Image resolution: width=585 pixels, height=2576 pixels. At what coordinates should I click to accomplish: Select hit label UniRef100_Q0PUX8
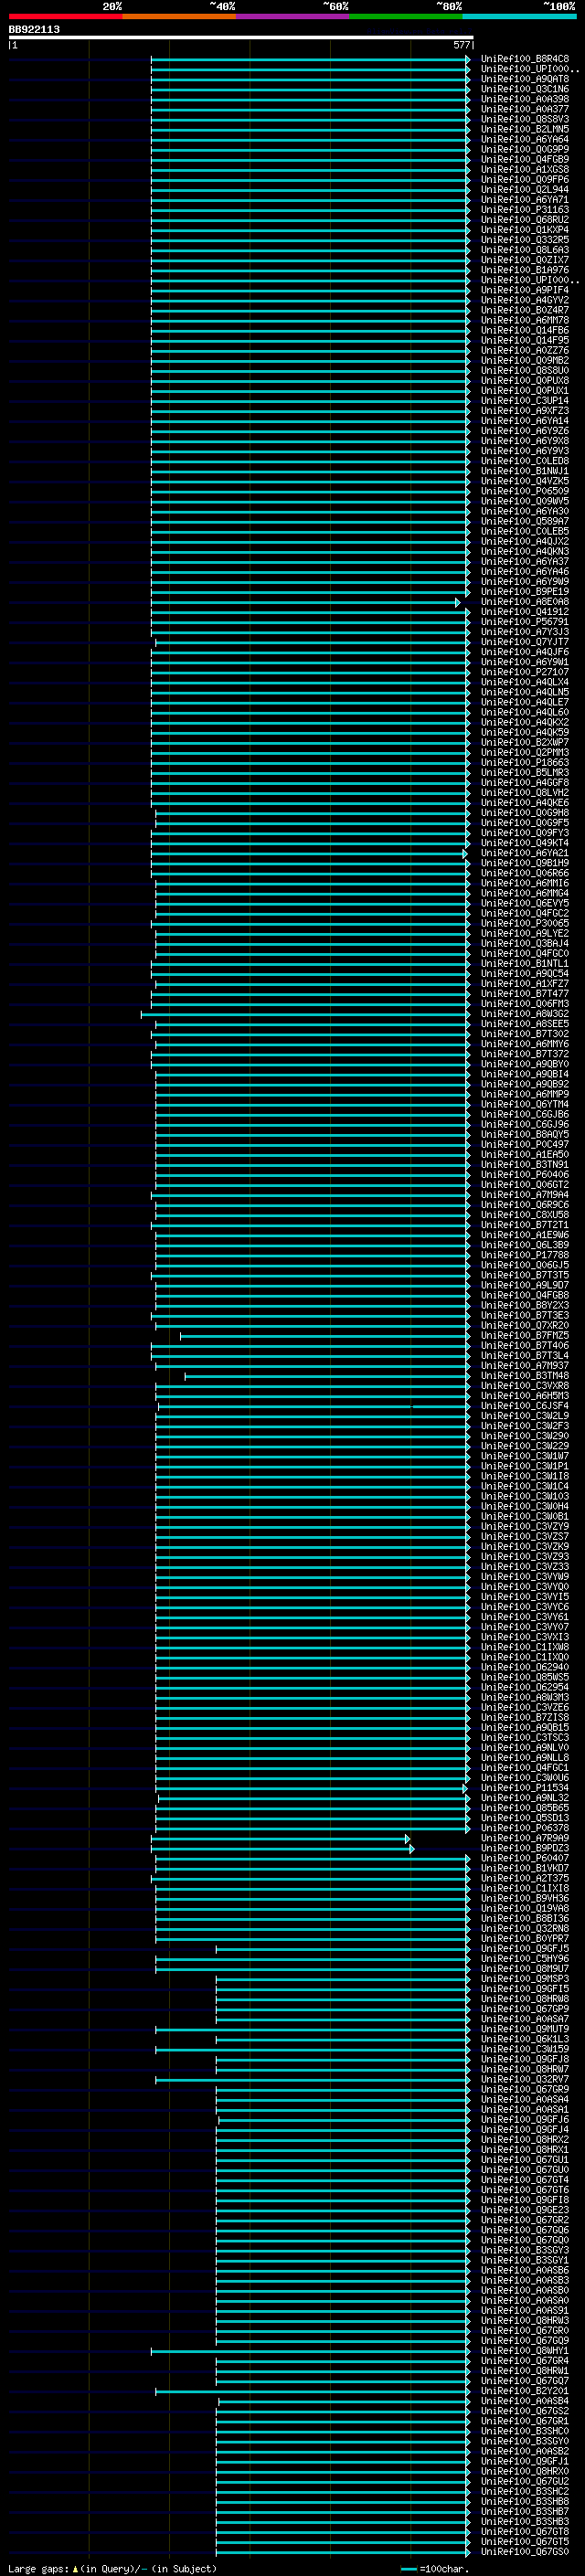[x=525, y=380]
